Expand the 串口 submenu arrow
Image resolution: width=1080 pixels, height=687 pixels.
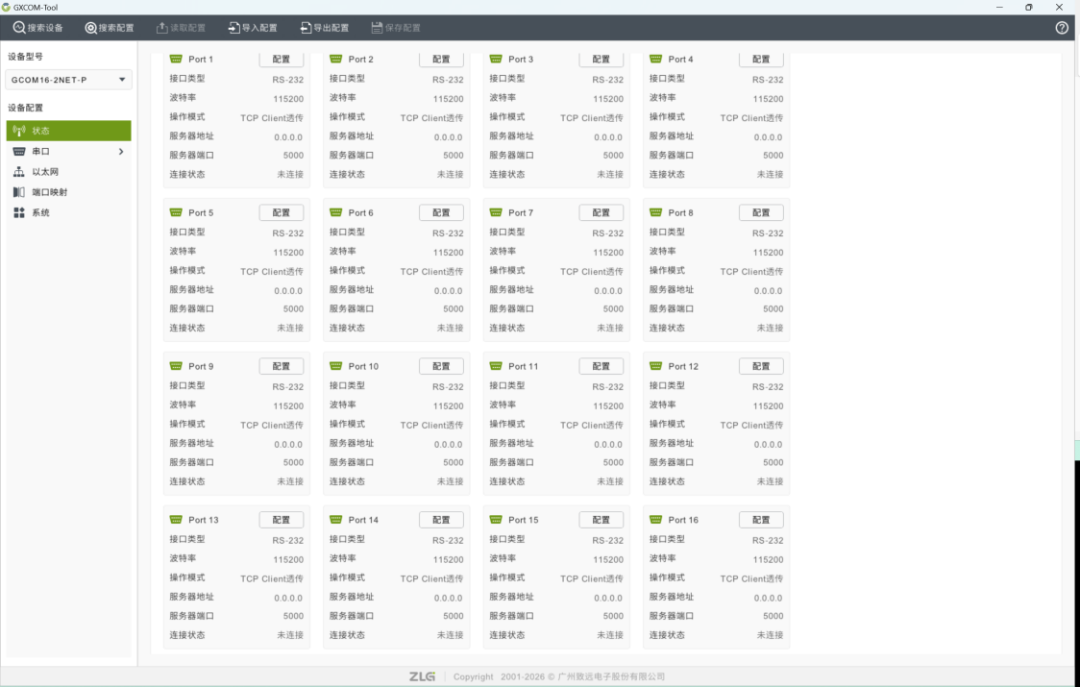pyautogui.click(x=121, y=152)
